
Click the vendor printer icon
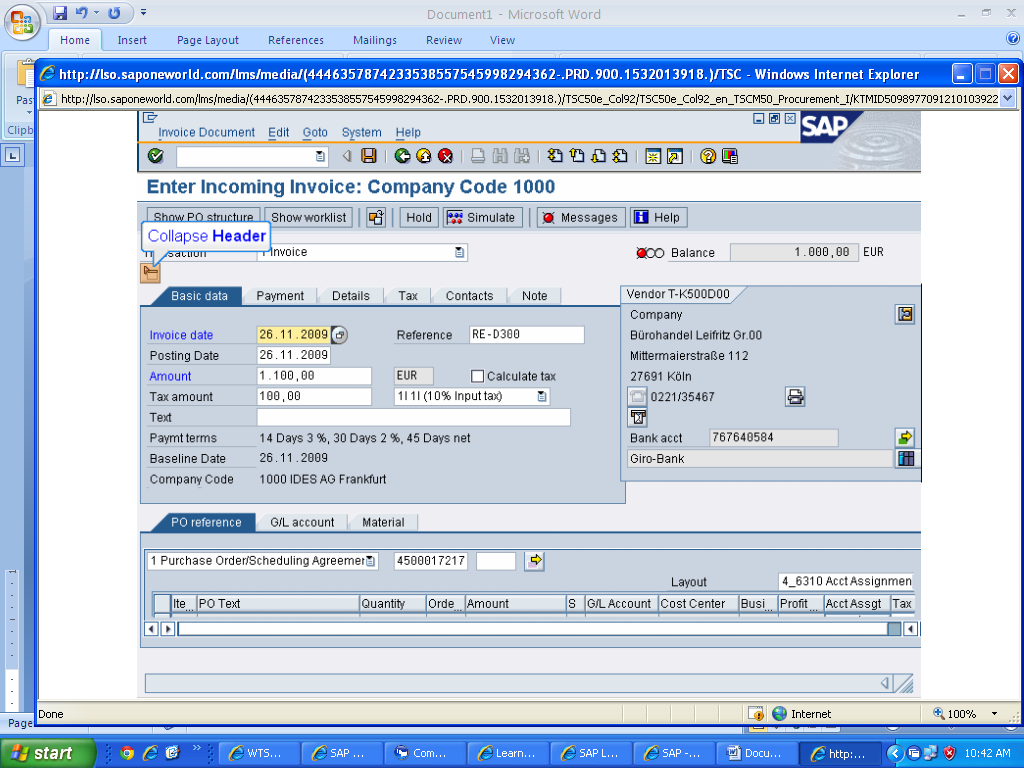[795, 396]
